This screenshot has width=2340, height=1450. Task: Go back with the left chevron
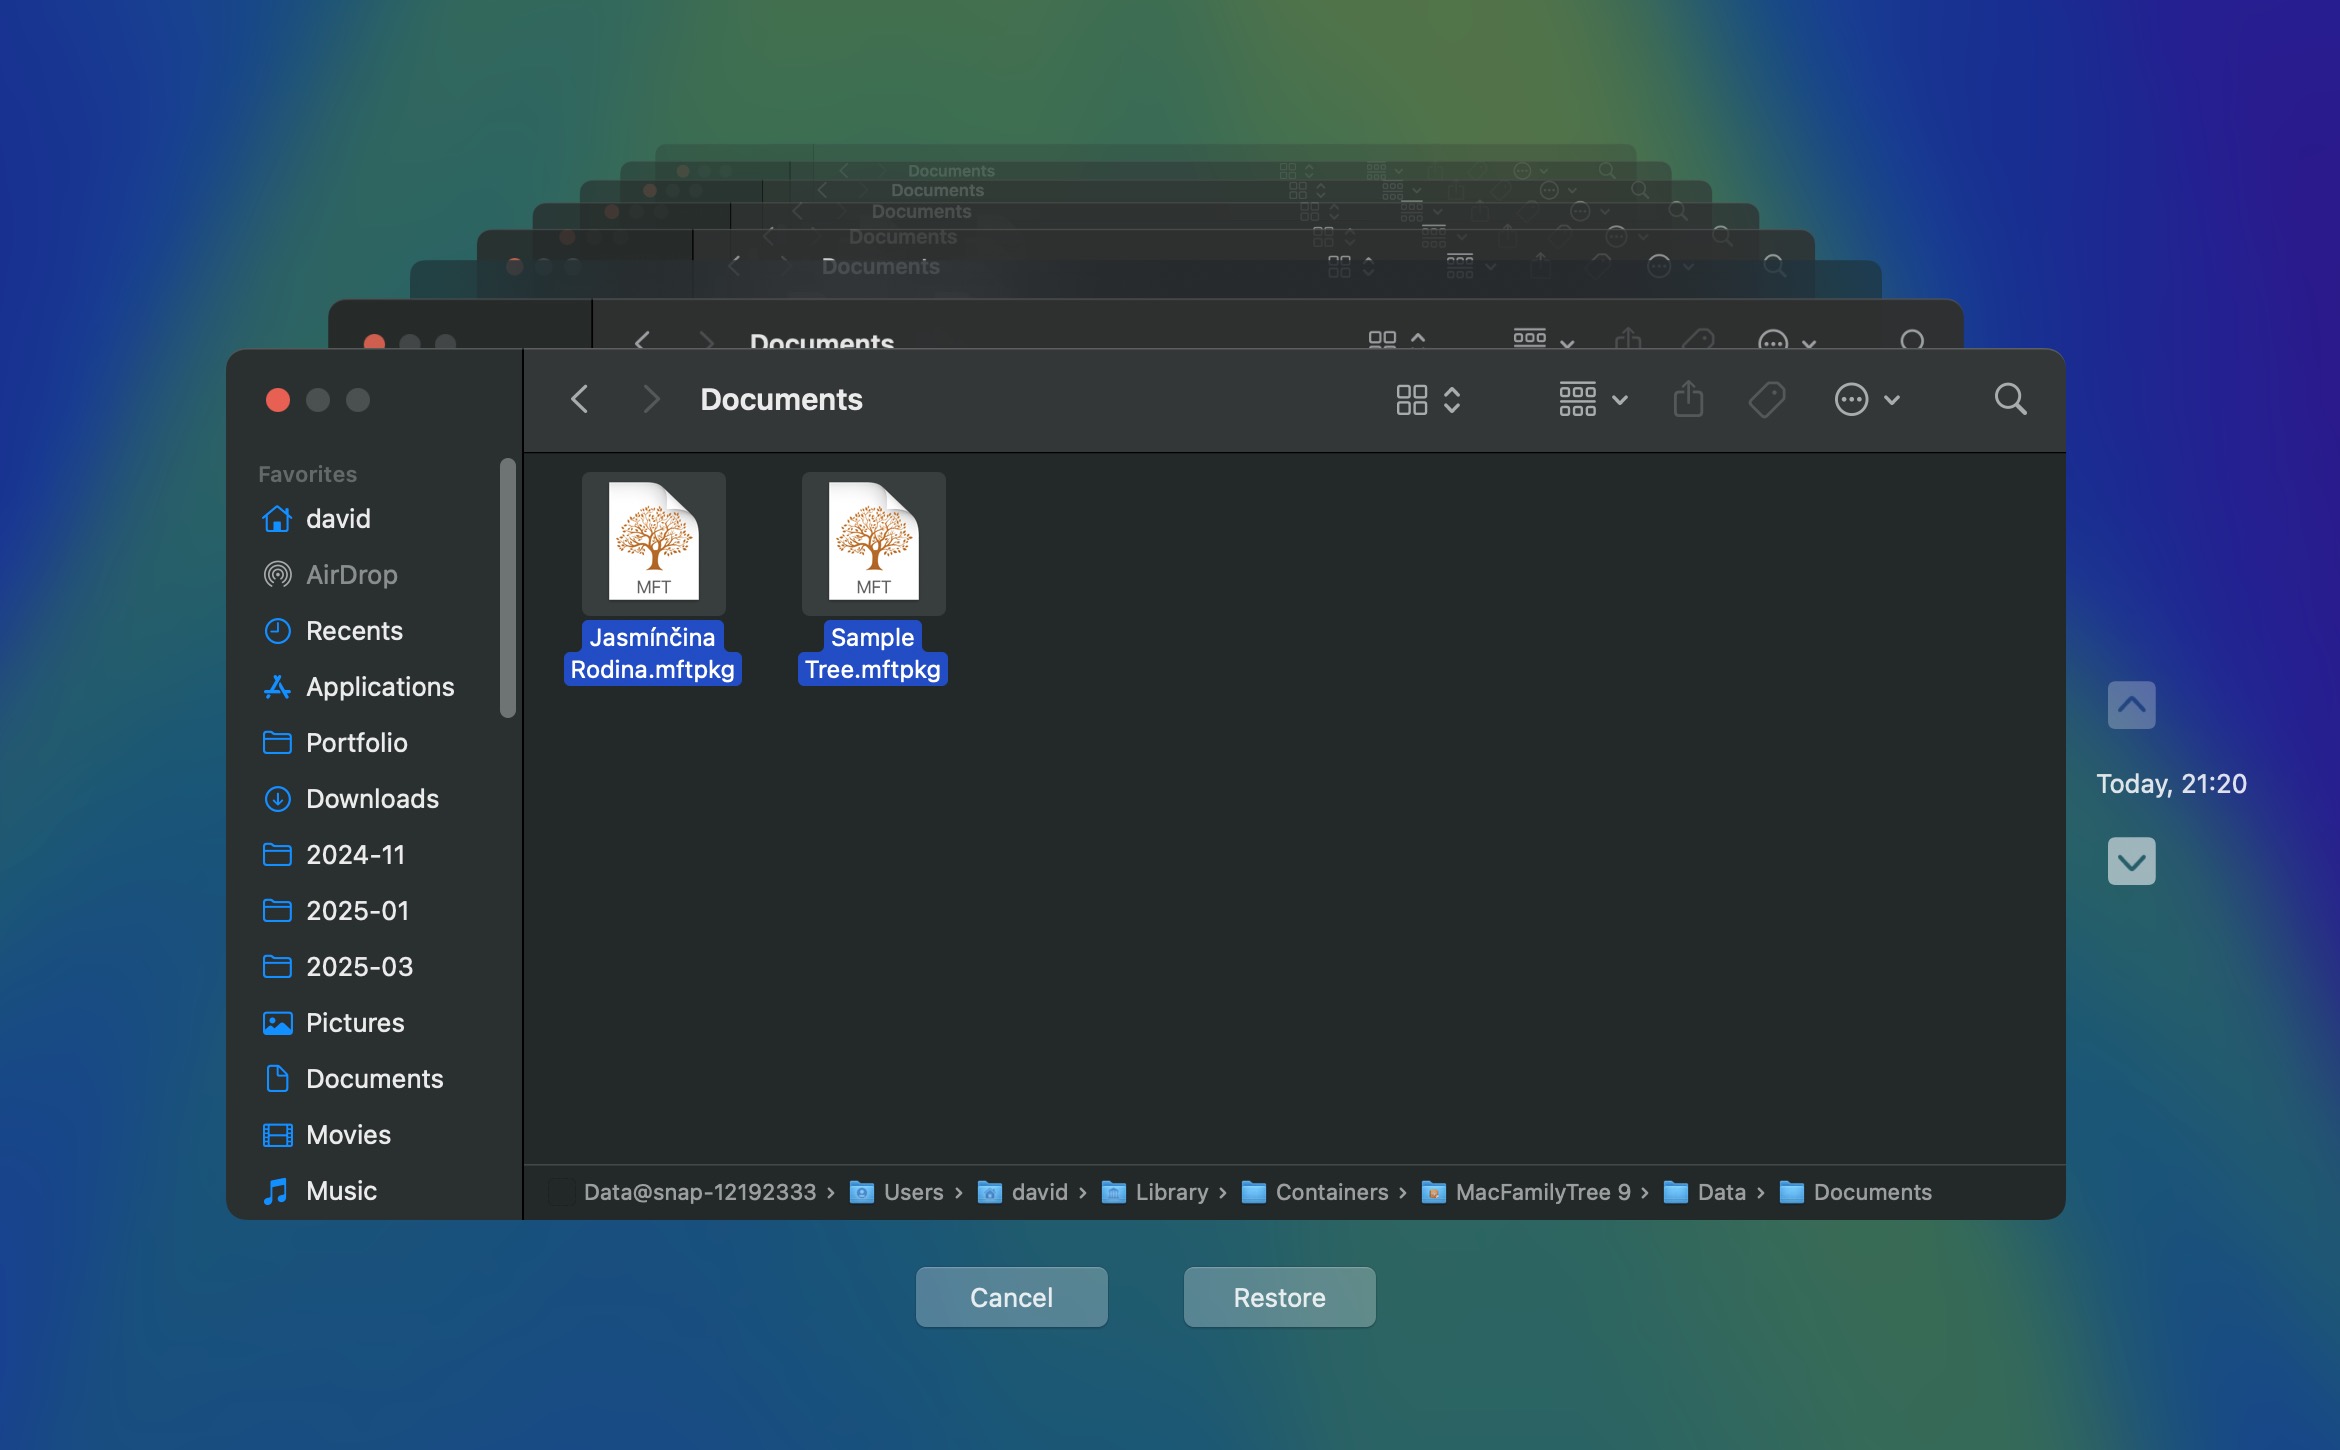(x=580, y=400)
